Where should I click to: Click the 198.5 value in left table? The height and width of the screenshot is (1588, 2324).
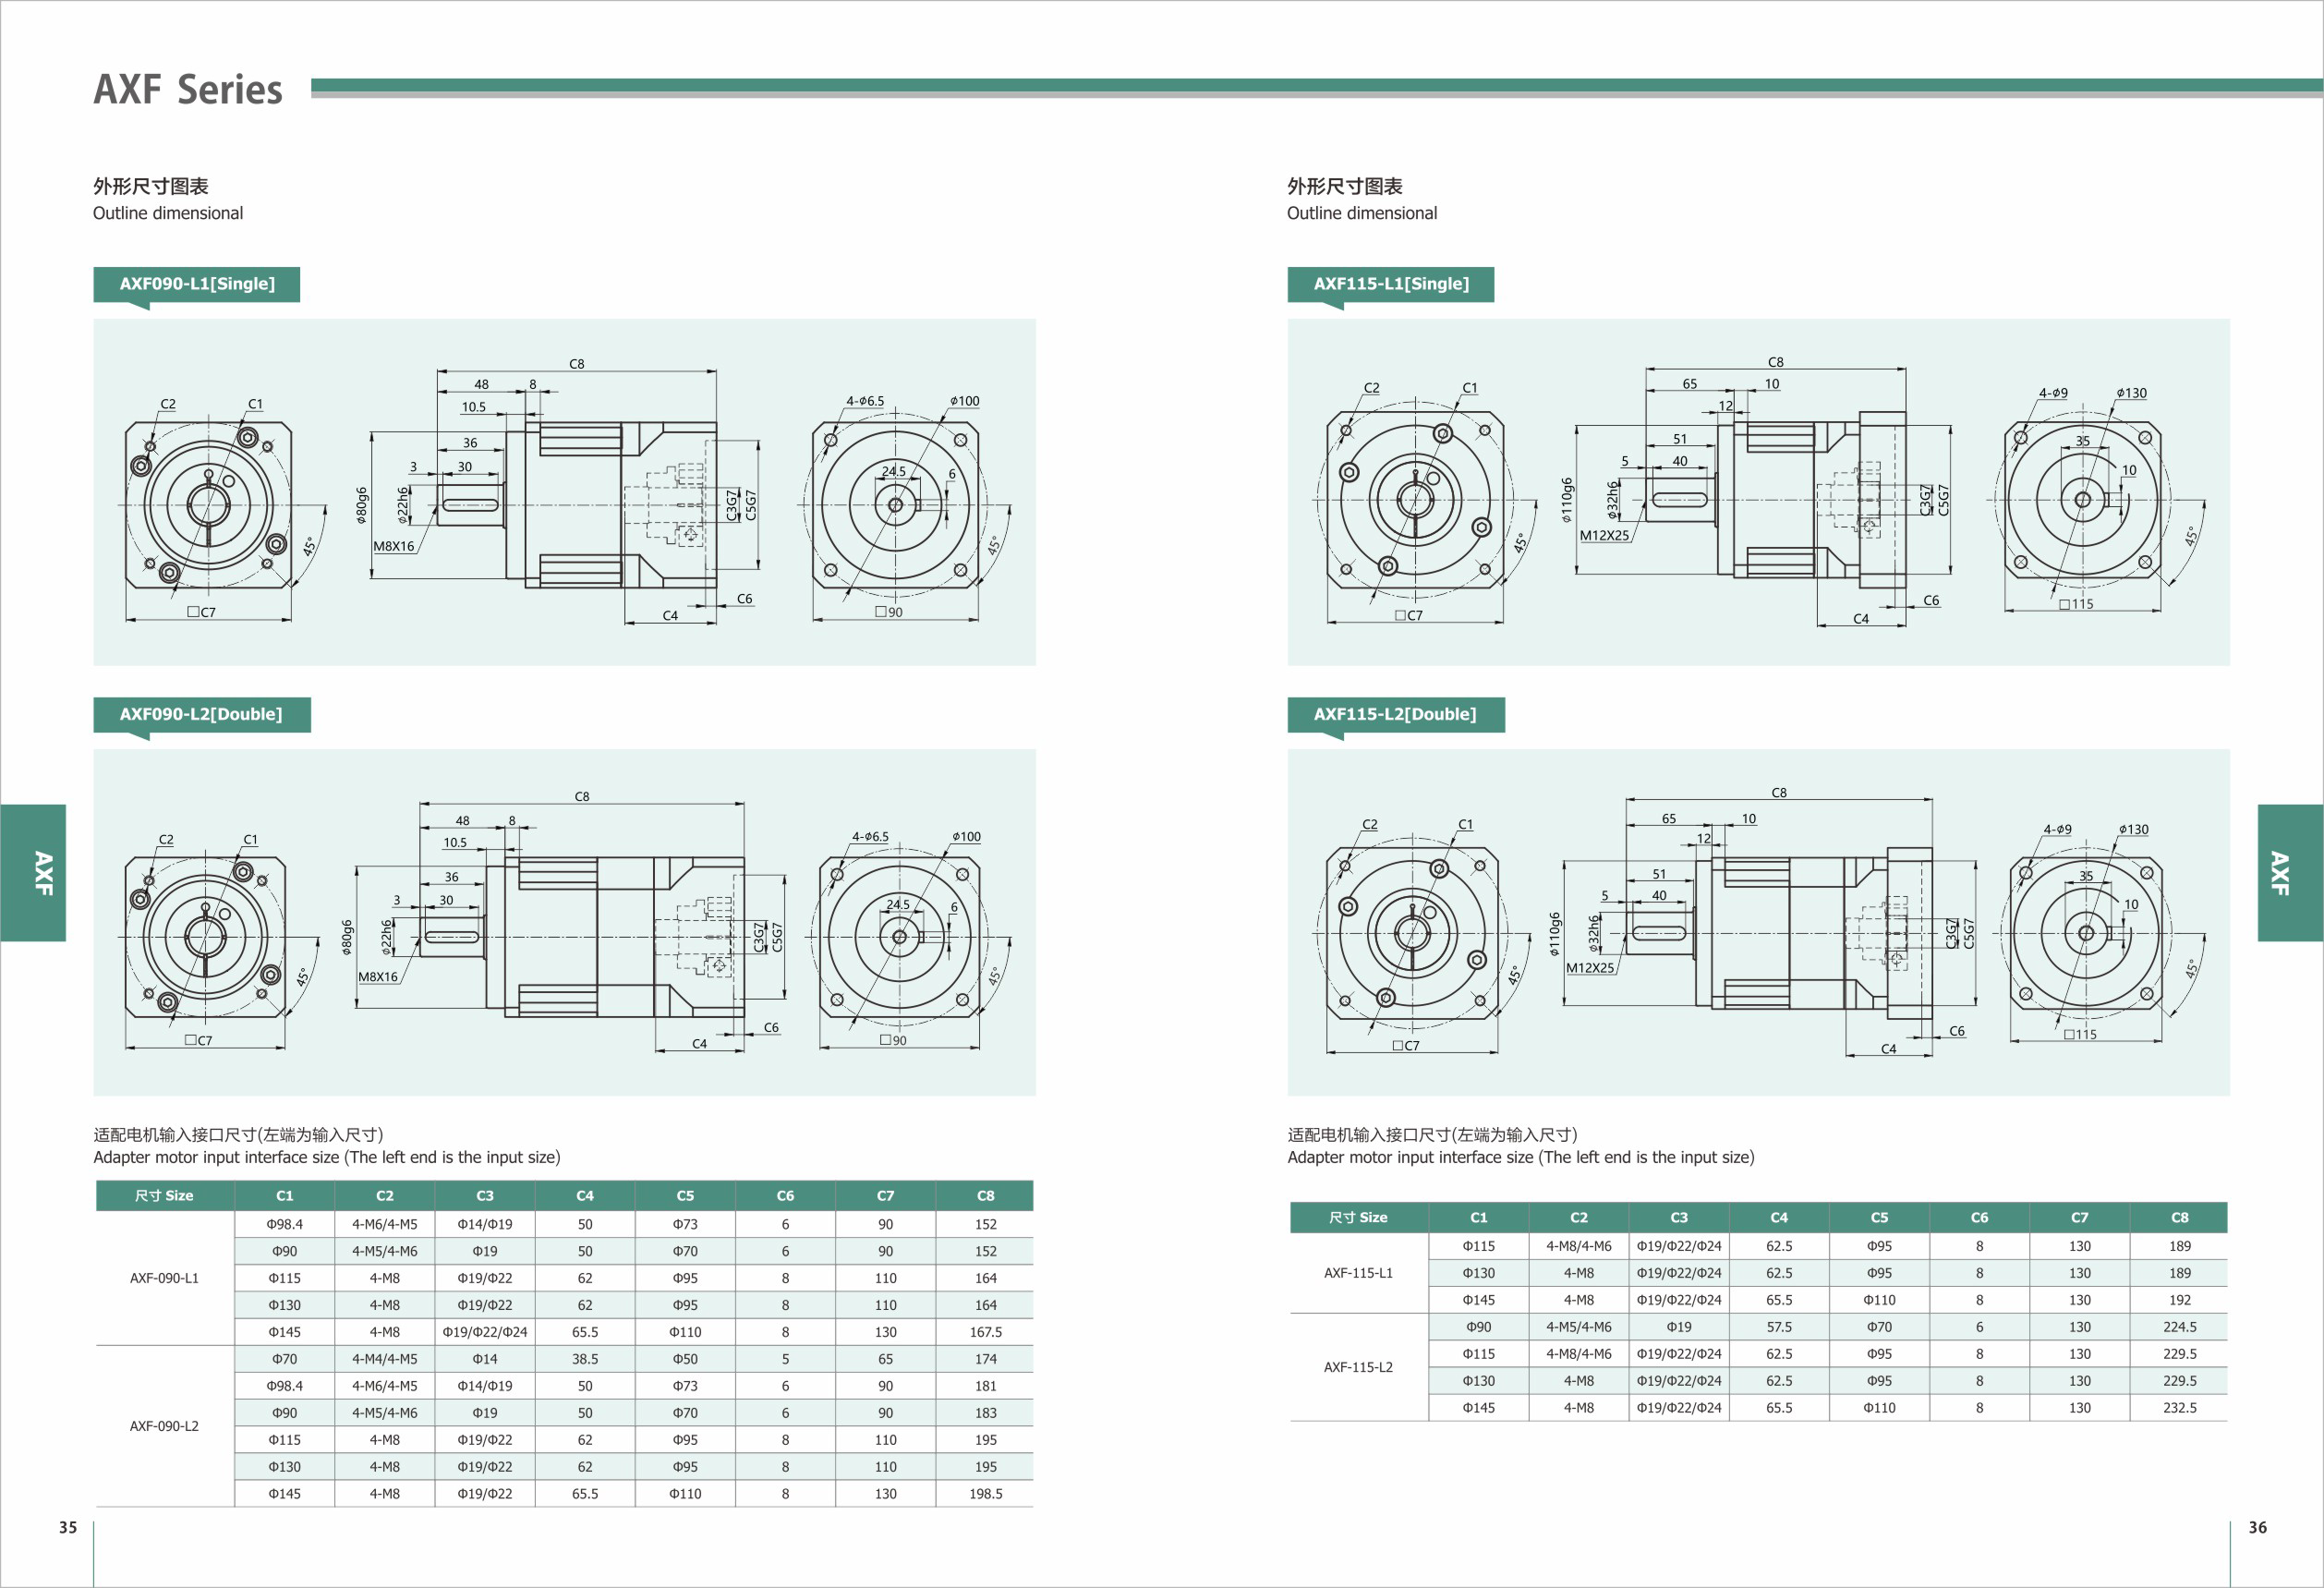[x=985, y=1494]
